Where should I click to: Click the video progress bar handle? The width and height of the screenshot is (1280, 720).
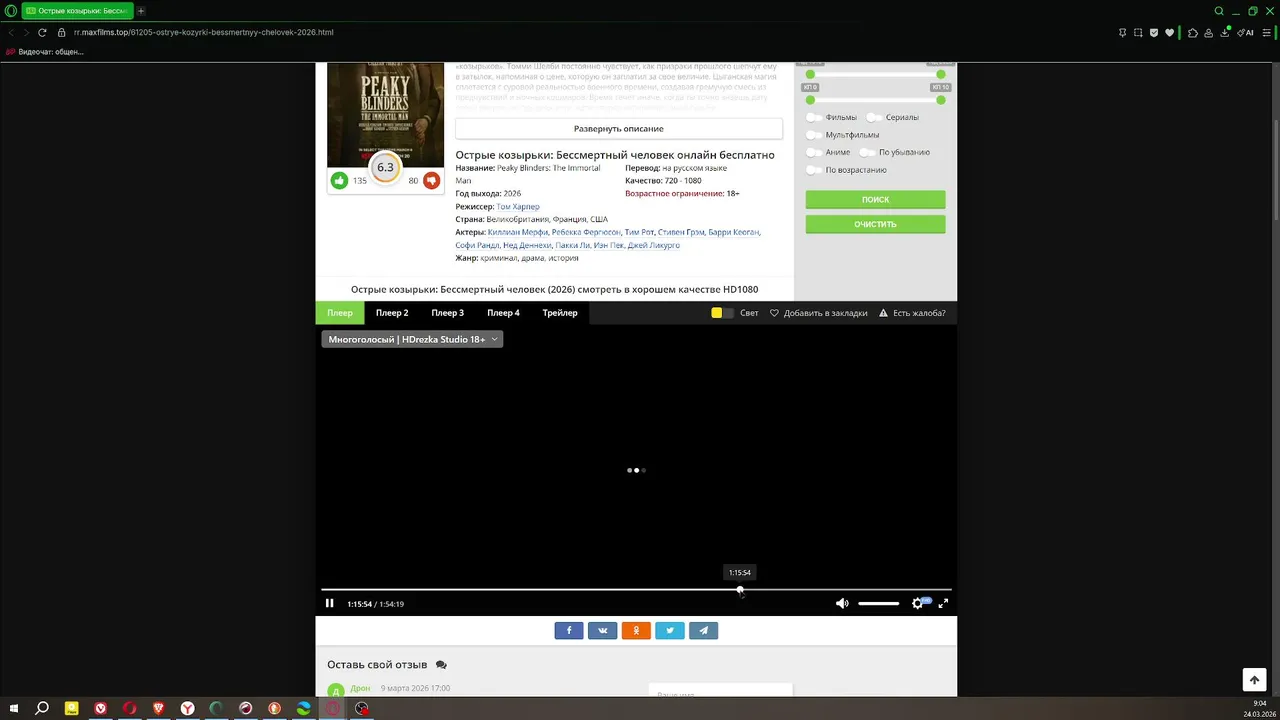[740, 590]
